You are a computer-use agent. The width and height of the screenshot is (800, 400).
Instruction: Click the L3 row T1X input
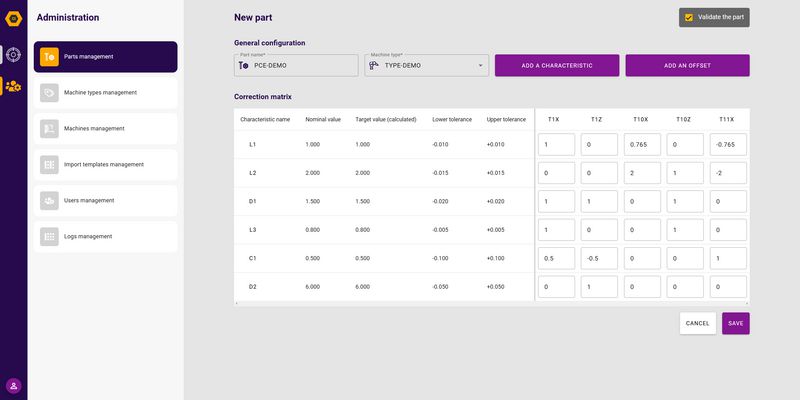556,230
